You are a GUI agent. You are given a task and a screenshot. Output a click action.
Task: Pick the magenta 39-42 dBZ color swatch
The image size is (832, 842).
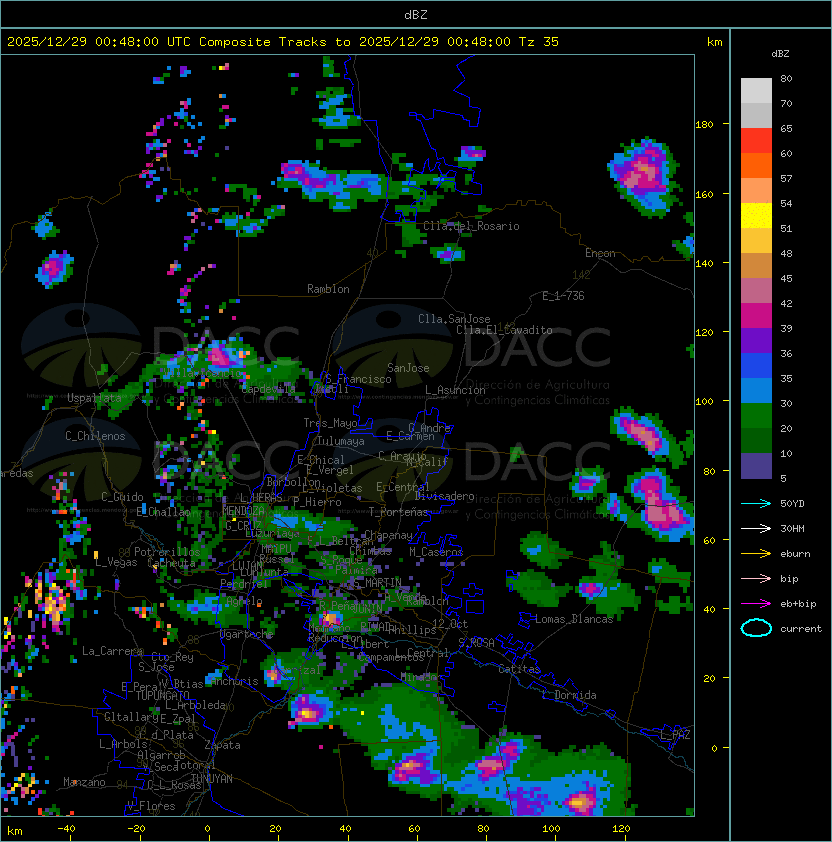(x=756, y=316)
